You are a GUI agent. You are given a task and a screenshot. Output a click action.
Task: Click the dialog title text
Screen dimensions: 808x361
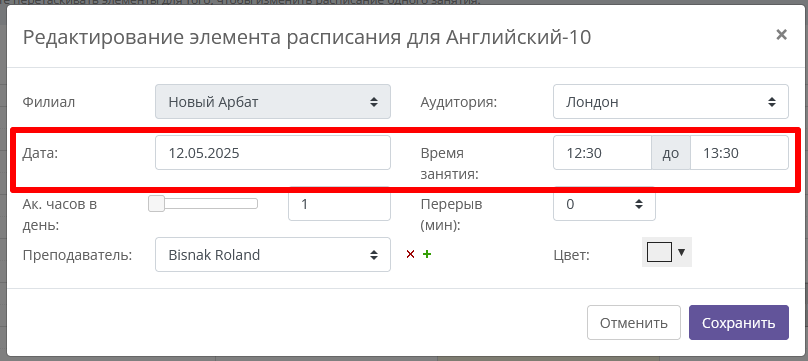[x=307, y=38]
